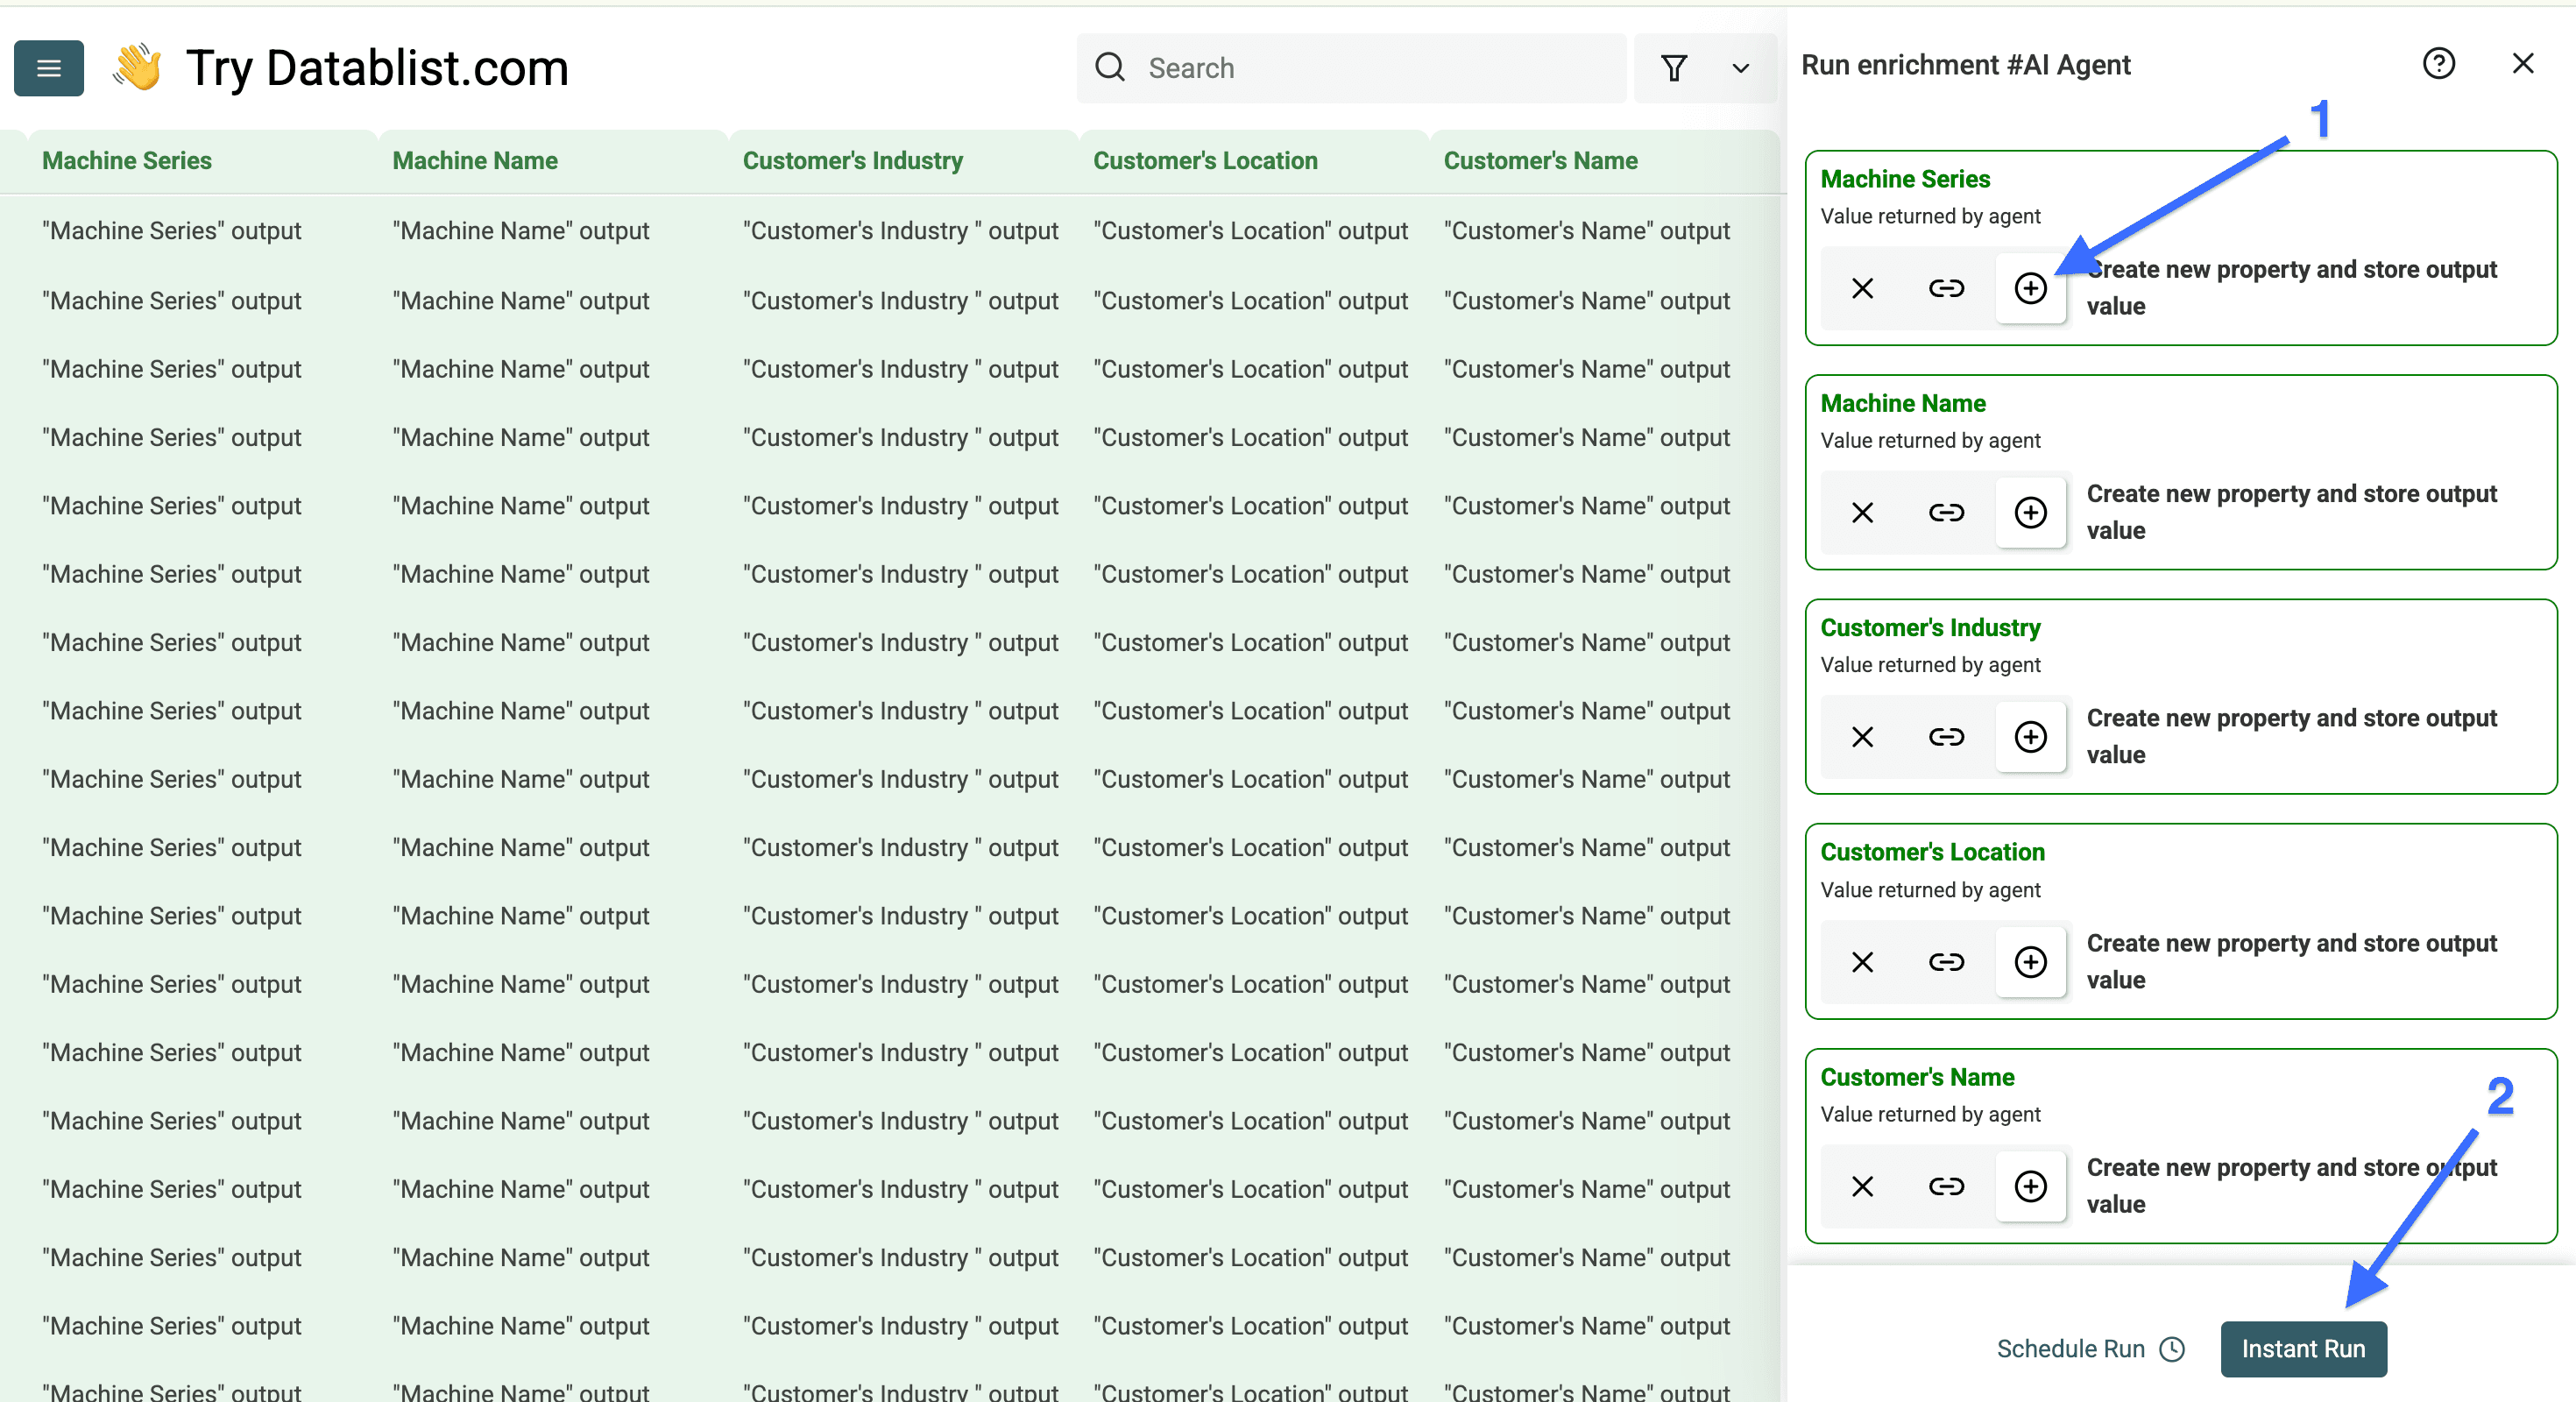Click the link icon for Customer's Location output
This screenshot has width=2576, height=1402.
1946,962
